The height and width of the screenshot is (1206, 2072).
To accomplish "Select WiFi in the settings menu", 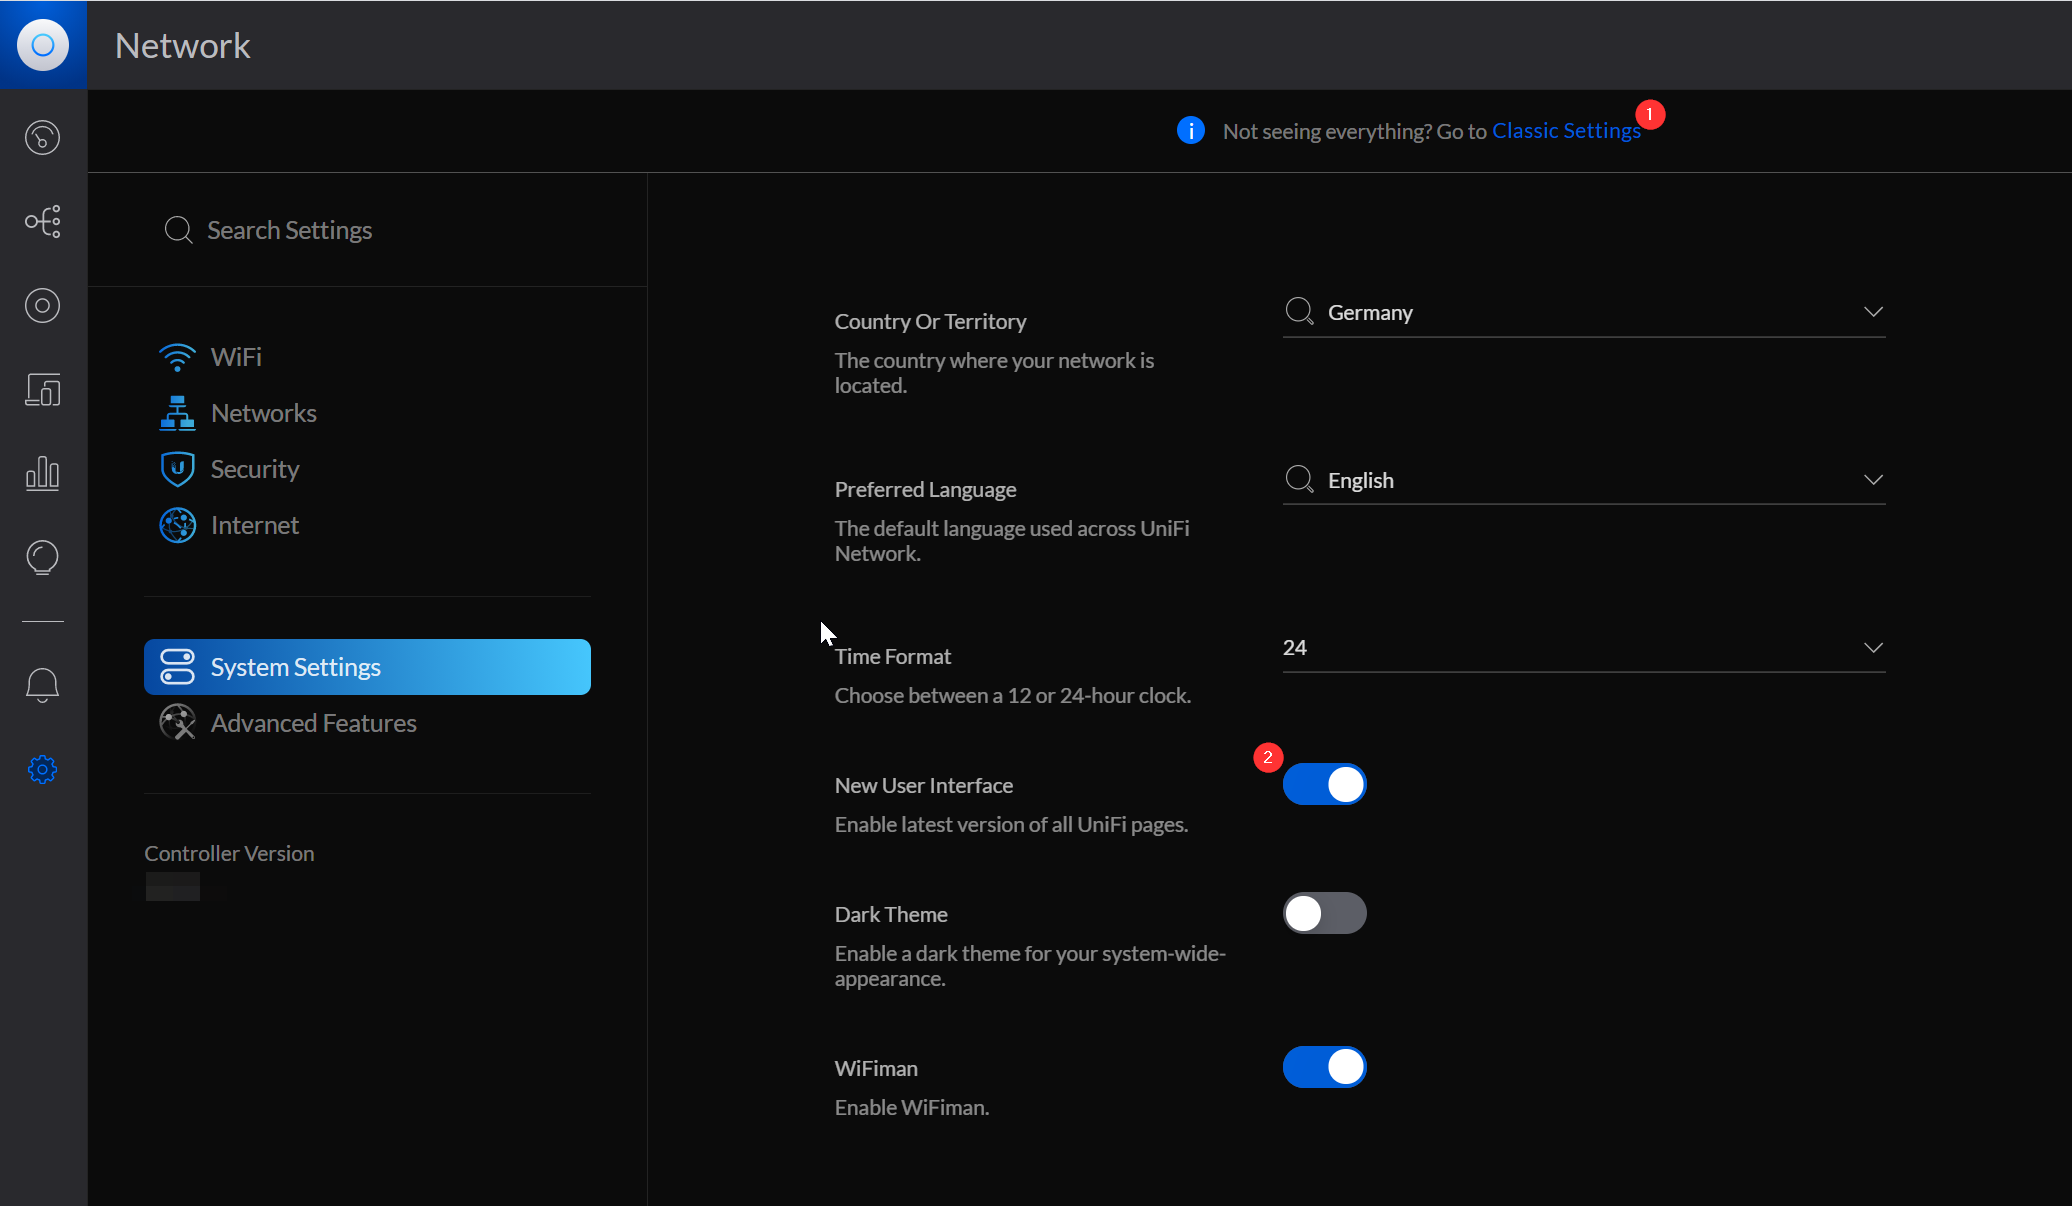I will (236, 357).
